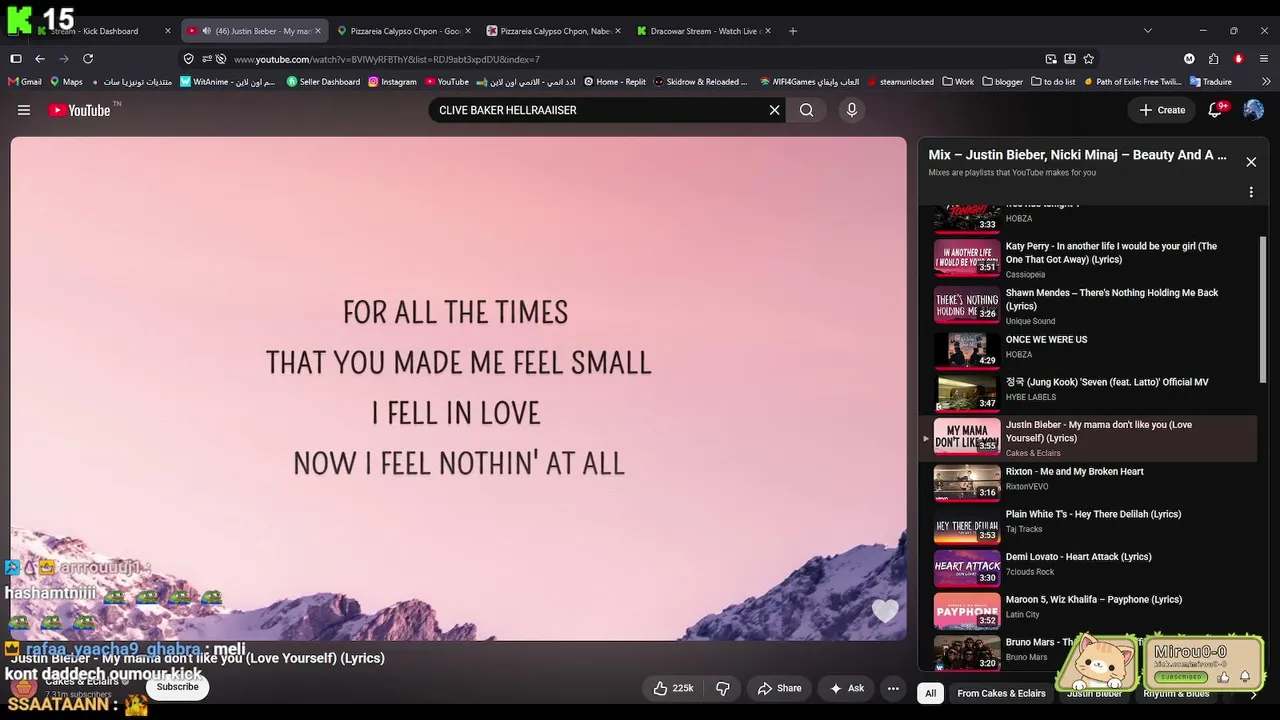Click the address bar URL
The image size is (1280, 720).
(387, 60)
